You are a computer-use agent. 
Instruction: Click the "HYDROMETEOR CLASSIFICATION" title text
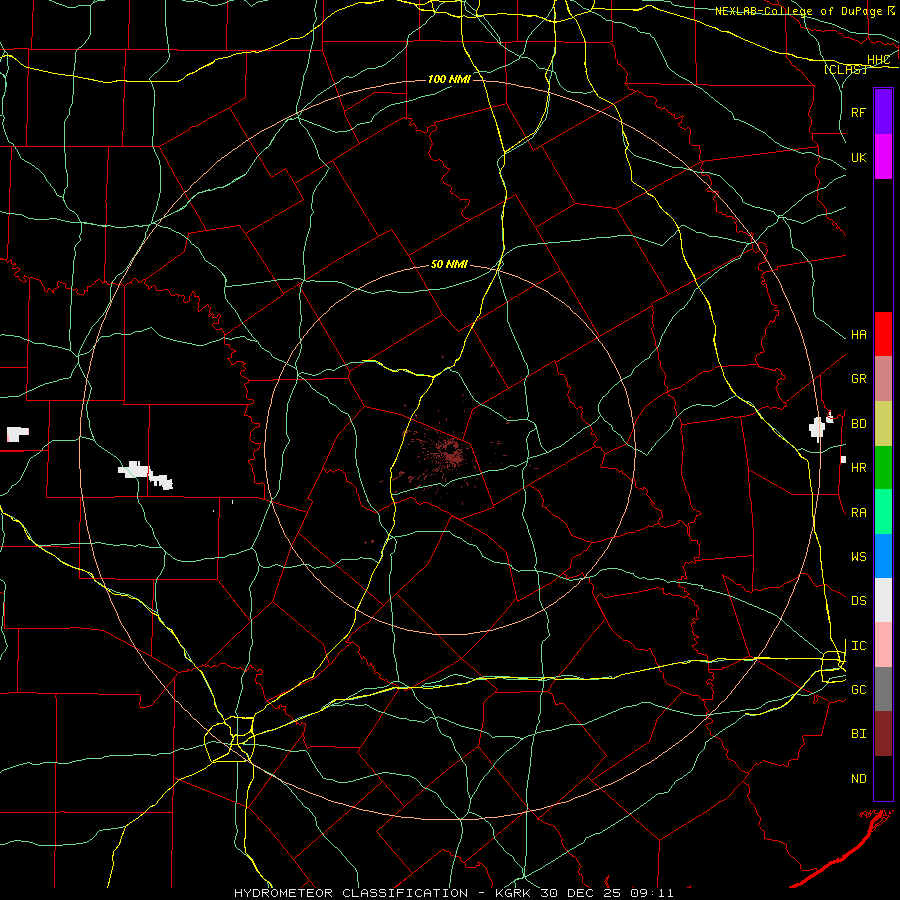point(351,893)
